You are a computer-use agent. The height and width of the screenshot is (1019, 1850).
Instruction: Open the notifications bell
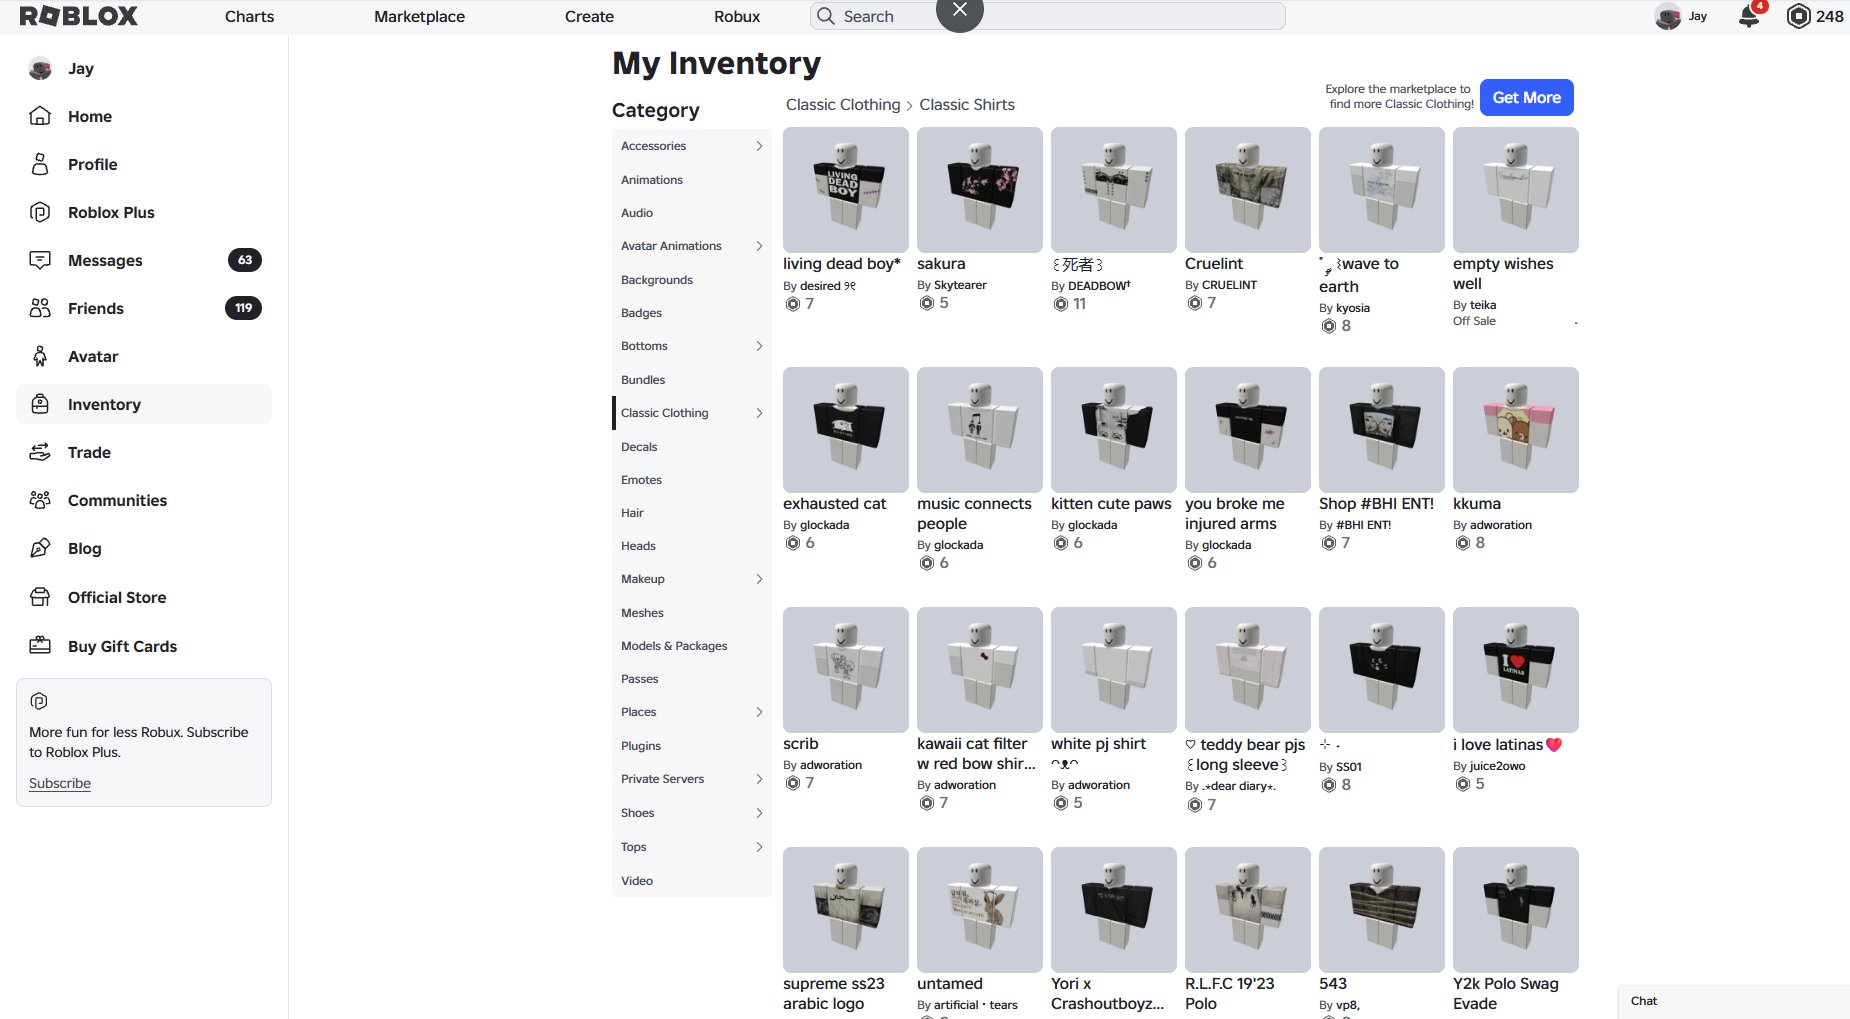1749,16
